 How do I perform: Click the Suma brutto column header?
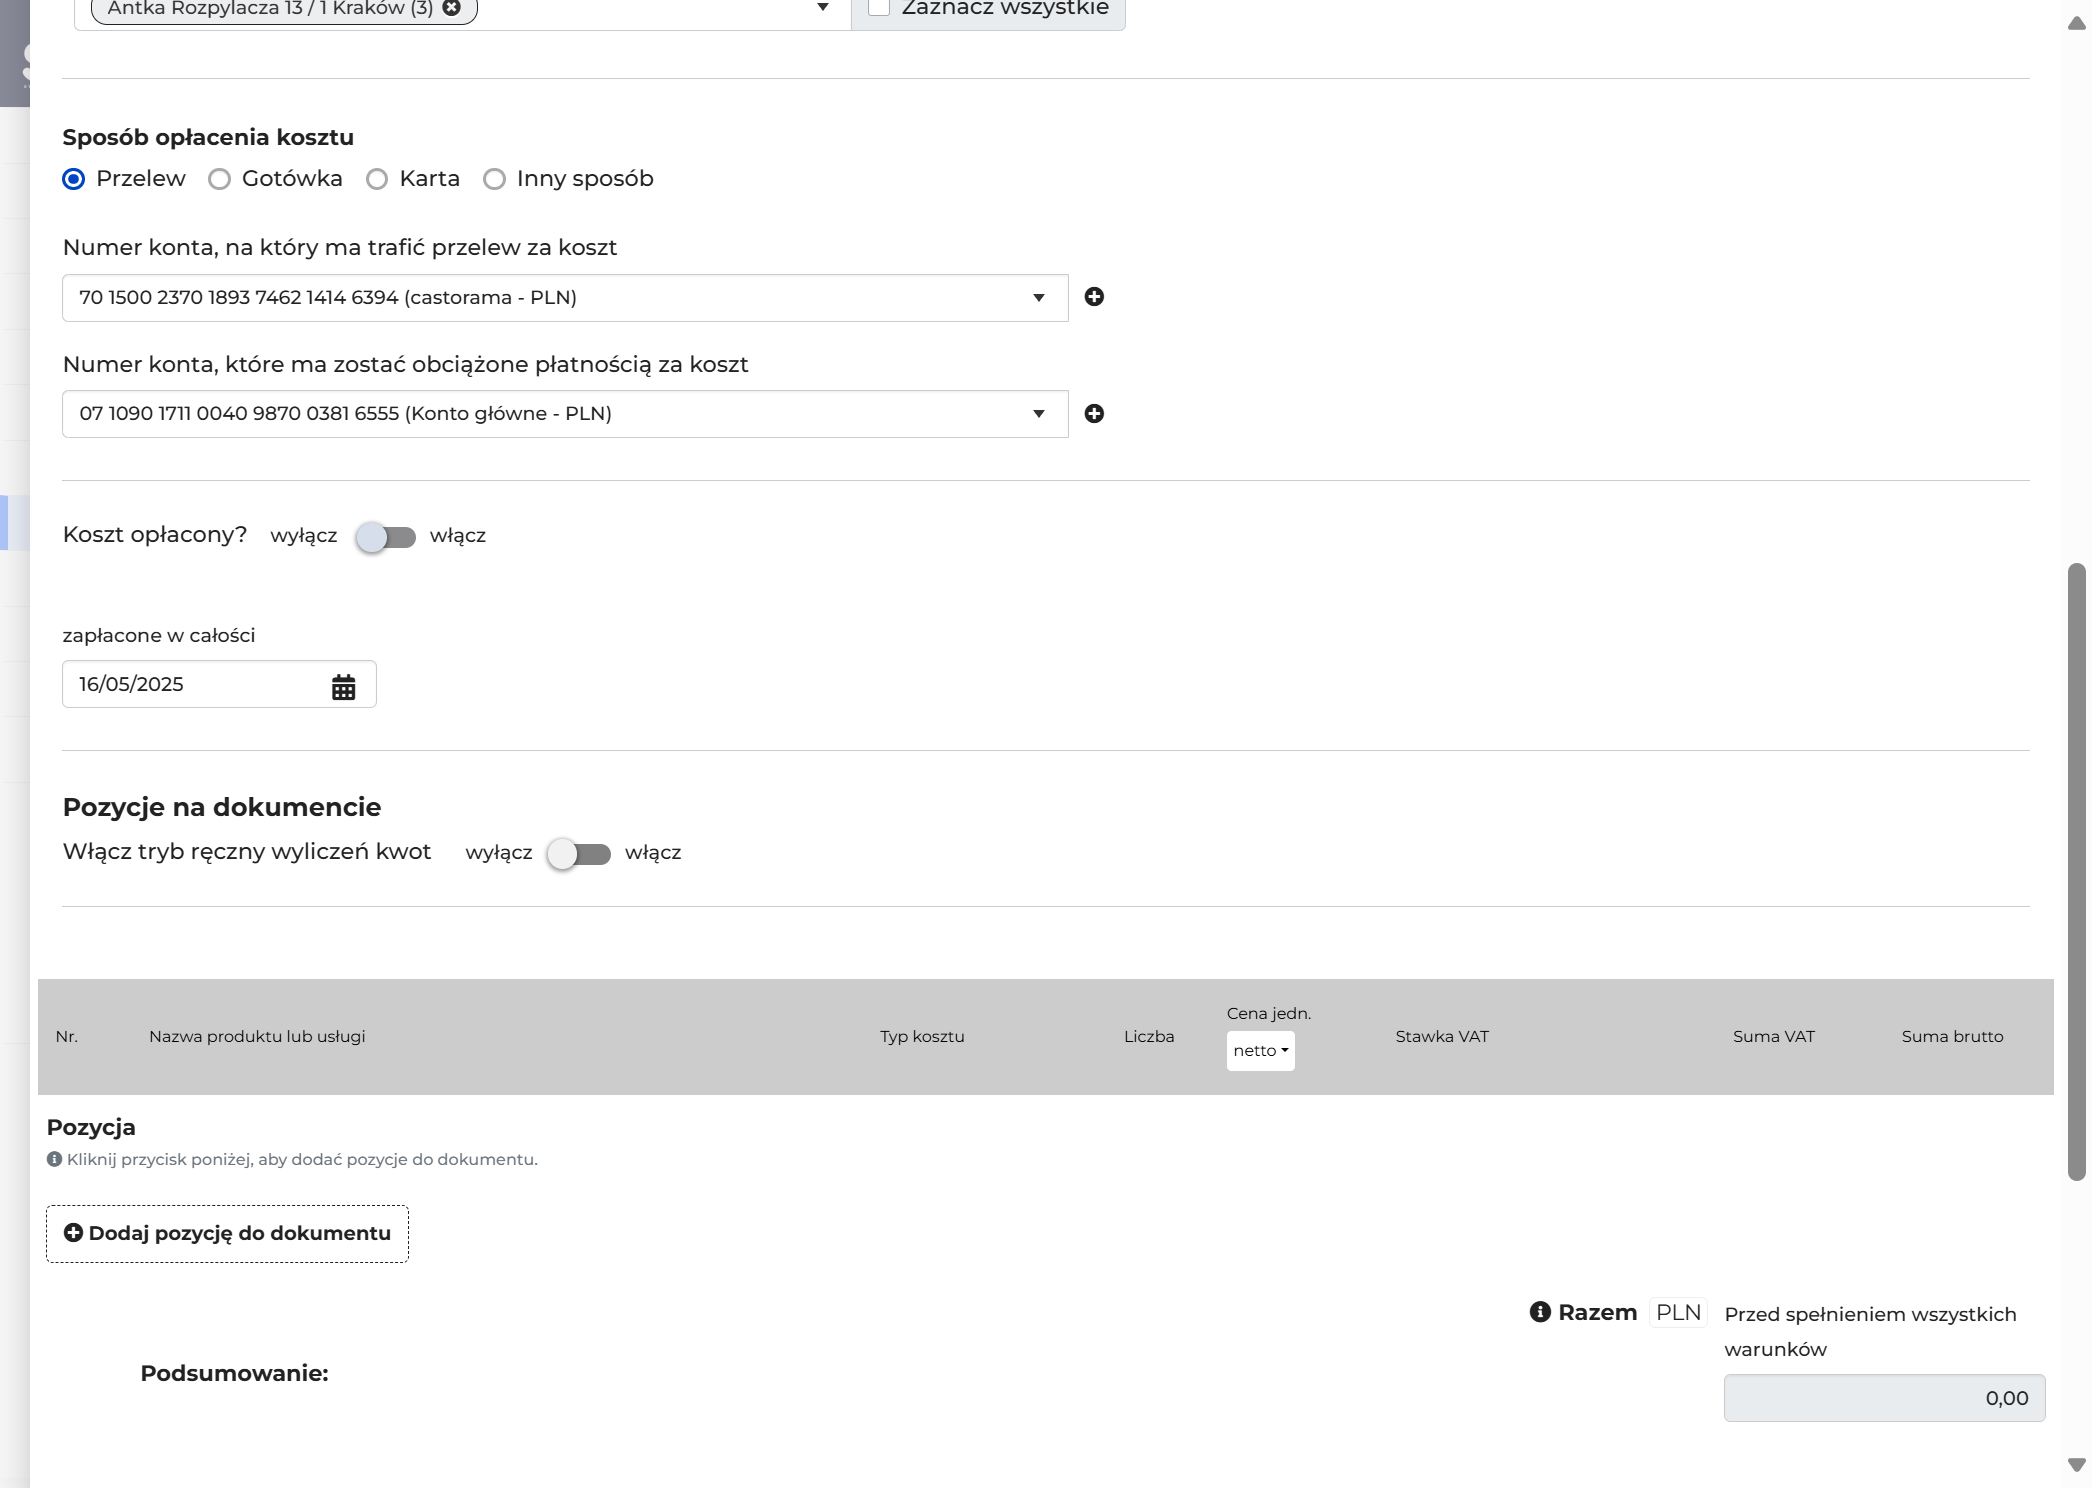[1952, 1037]
